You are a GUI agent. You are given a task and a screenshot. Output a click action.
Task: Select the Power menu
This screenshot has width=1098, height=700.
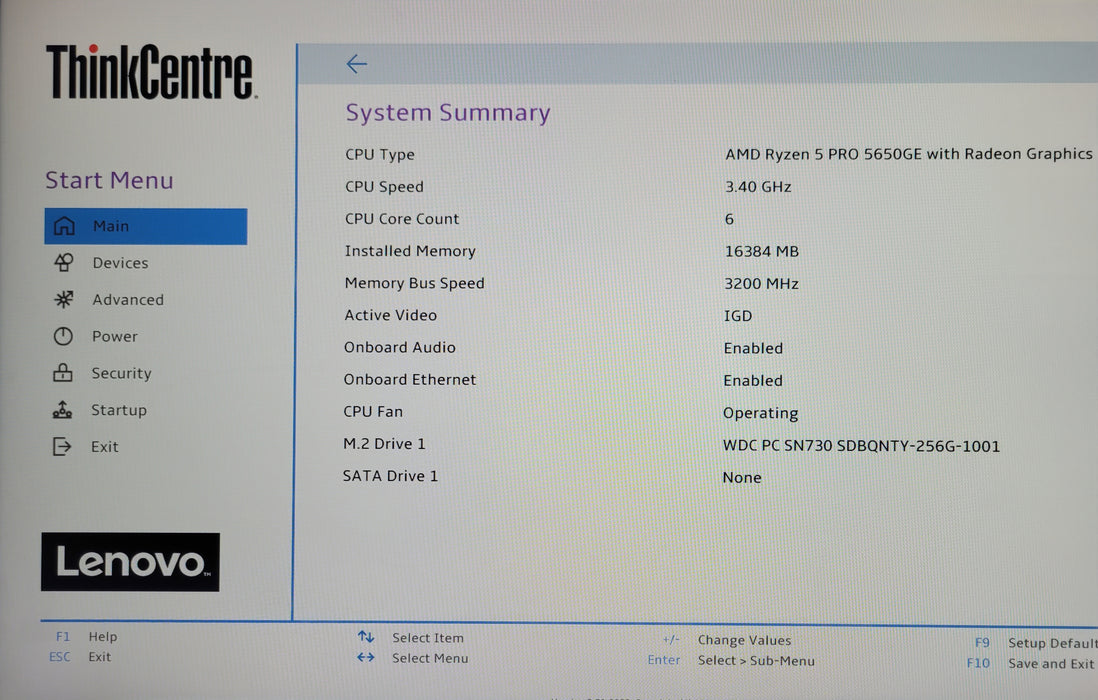click(115, 337)
